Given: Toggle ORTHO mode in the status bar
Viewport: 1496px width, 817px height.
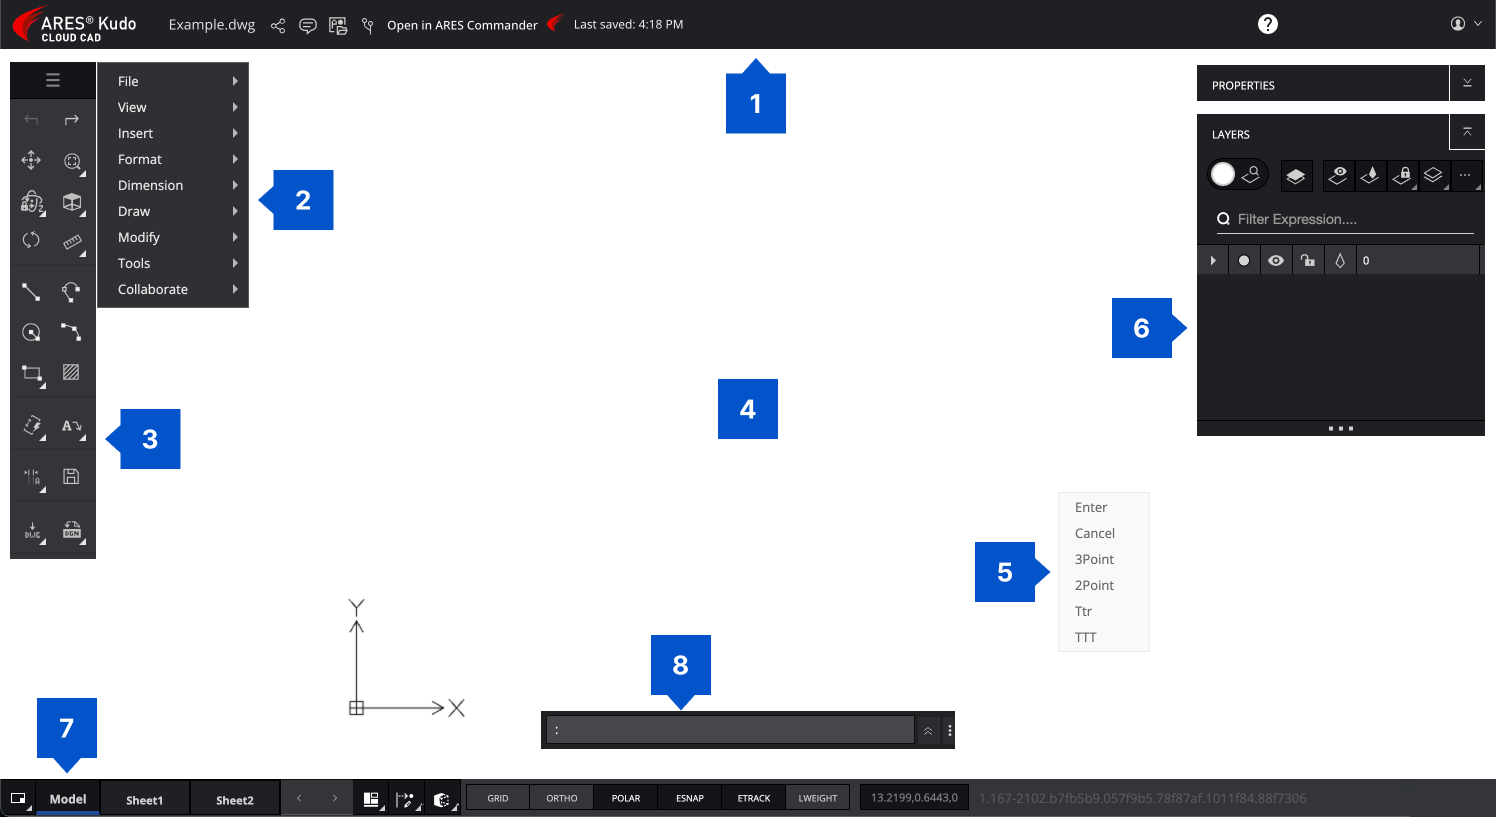Looking at the screenshot, I should coord(562,798).
